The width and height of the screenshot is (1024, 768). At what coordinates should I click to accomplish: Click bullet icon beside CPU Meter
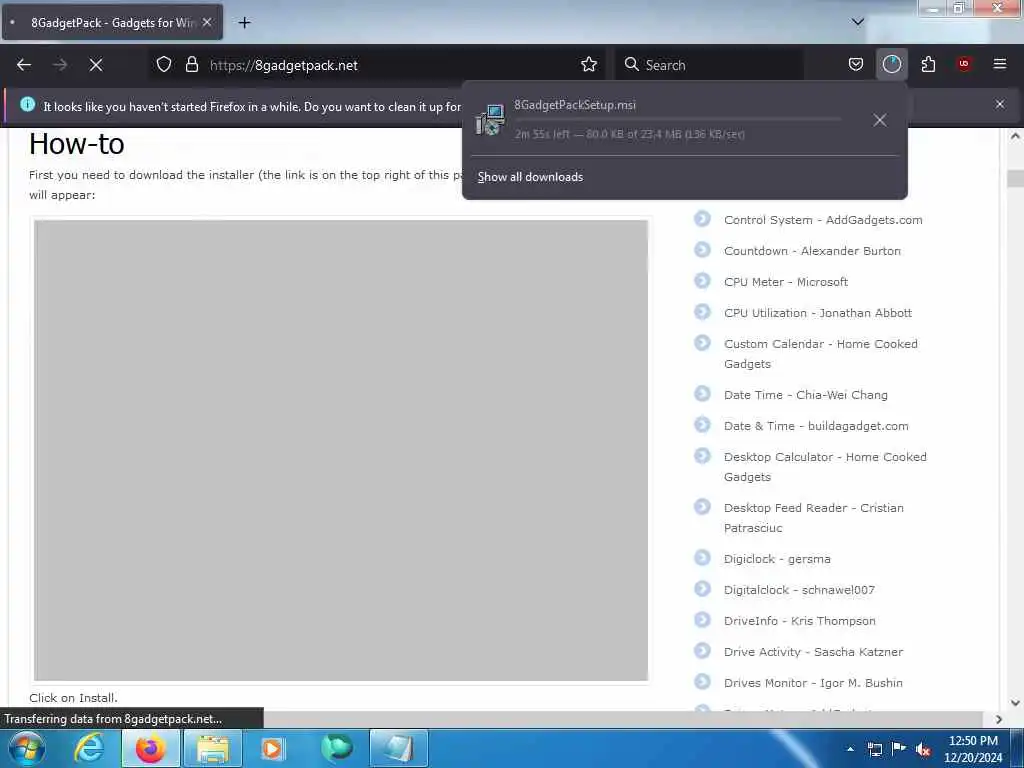[x=702, y=281]
